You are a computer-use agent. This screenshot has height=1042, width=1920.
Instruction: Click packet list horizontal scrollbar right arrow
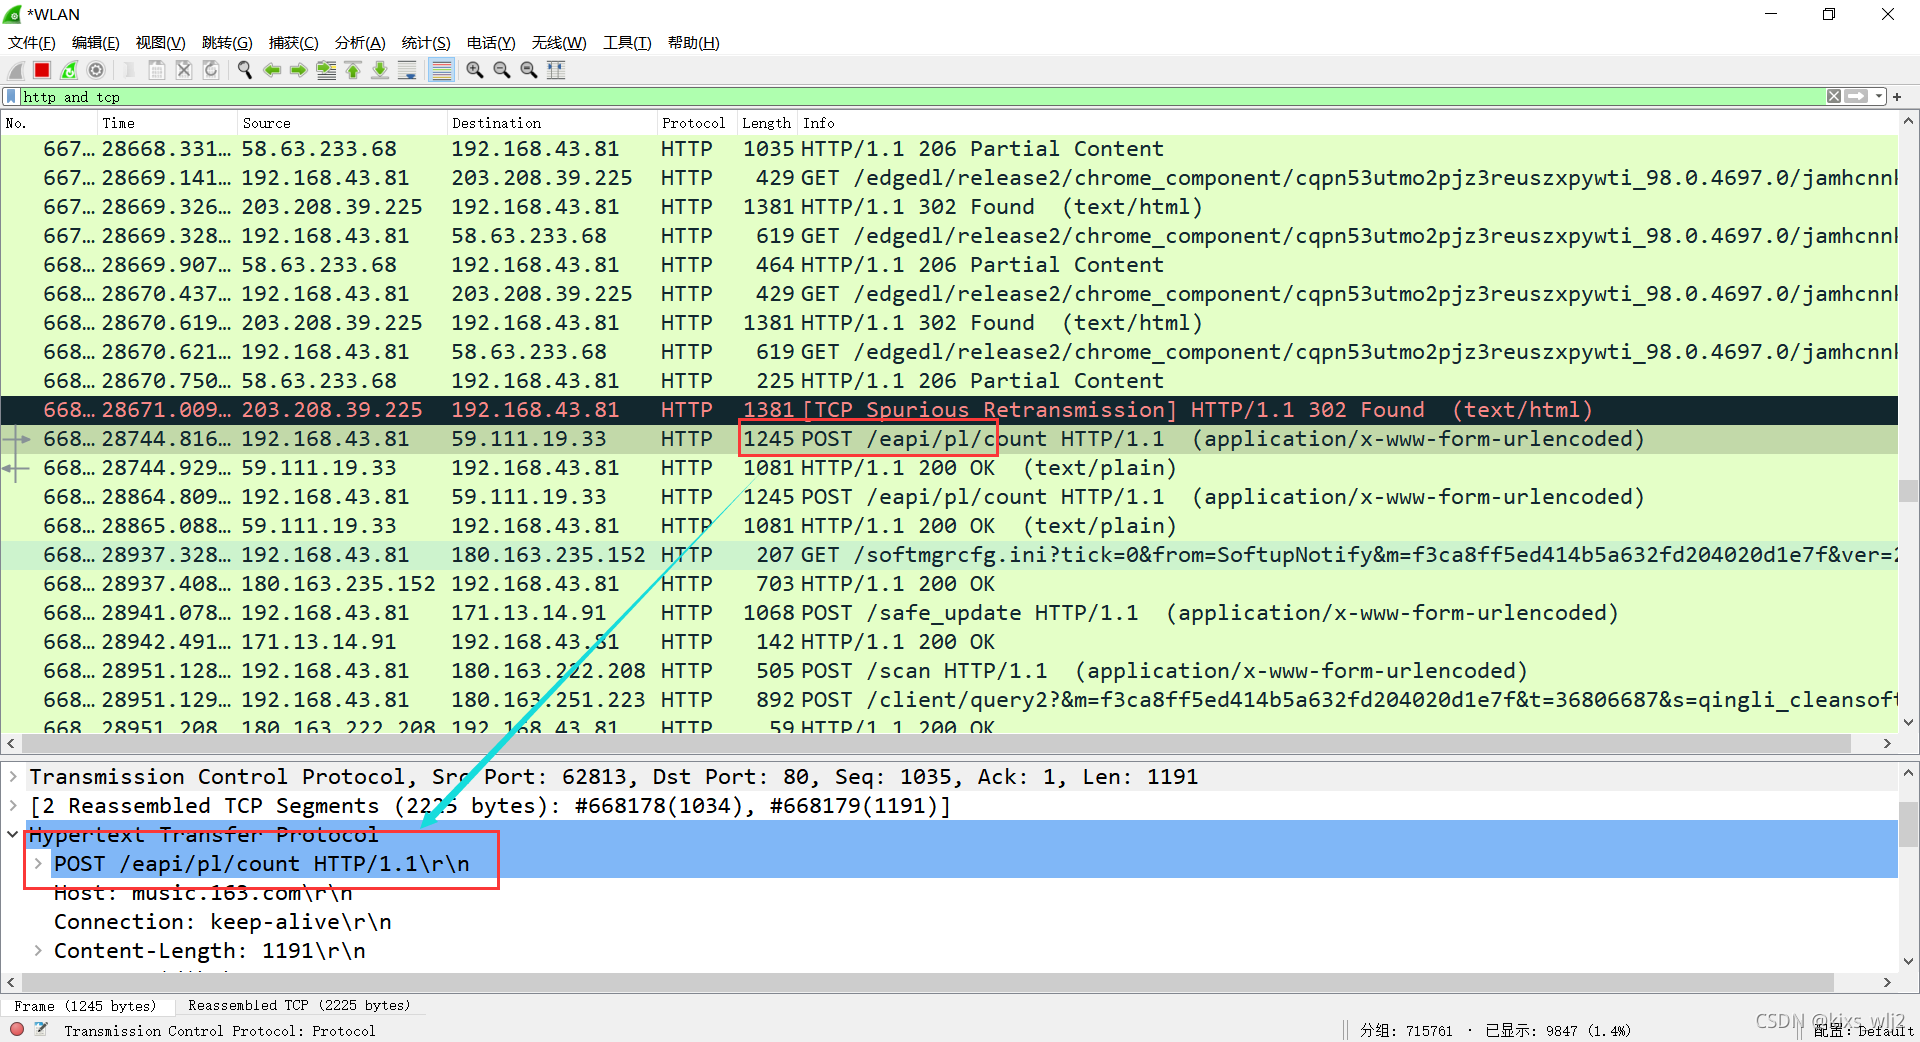[1887, 743]
